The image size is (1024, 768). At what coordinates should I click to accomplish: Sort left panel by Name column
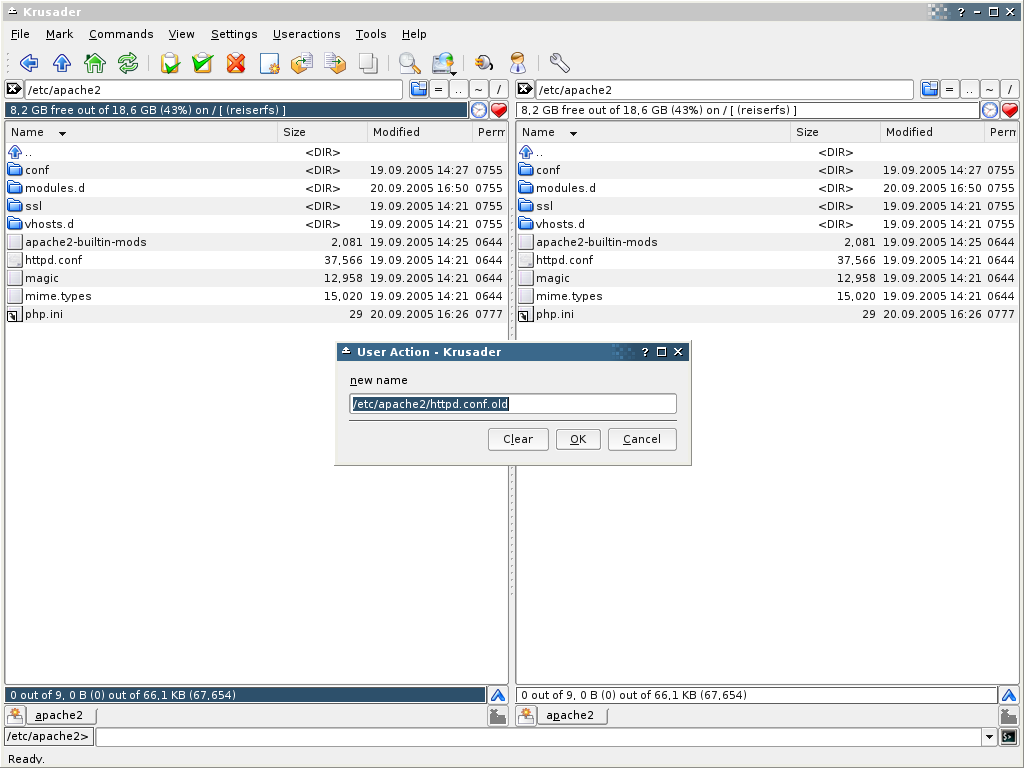pos(142,132)
